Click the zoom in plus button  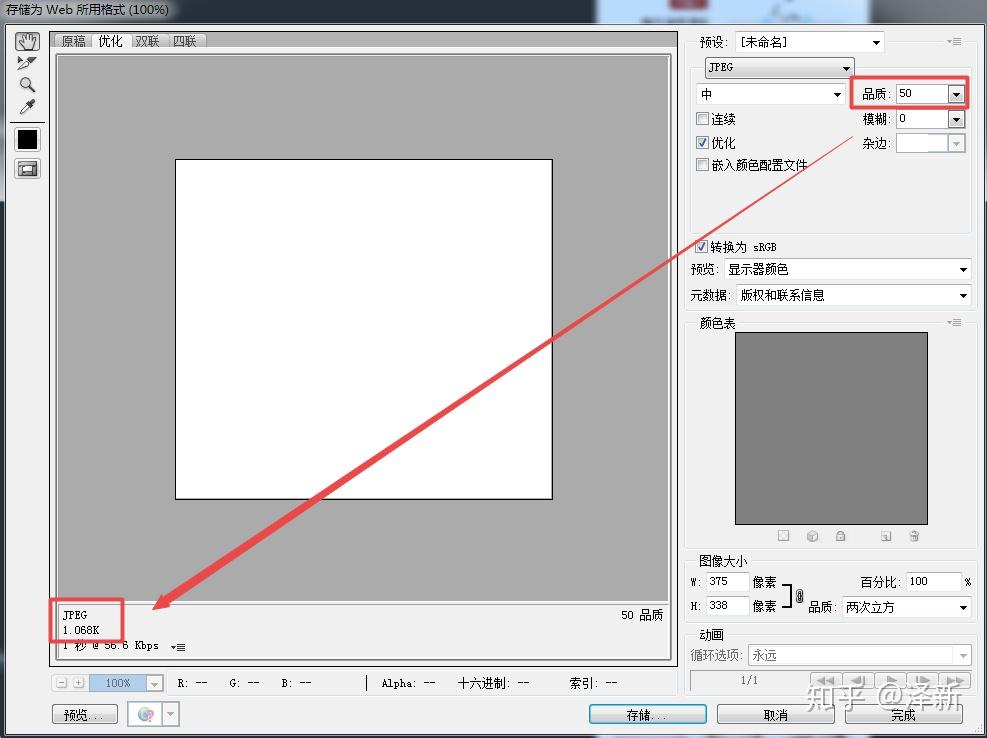pyautogui.click(x=79, y=683)
